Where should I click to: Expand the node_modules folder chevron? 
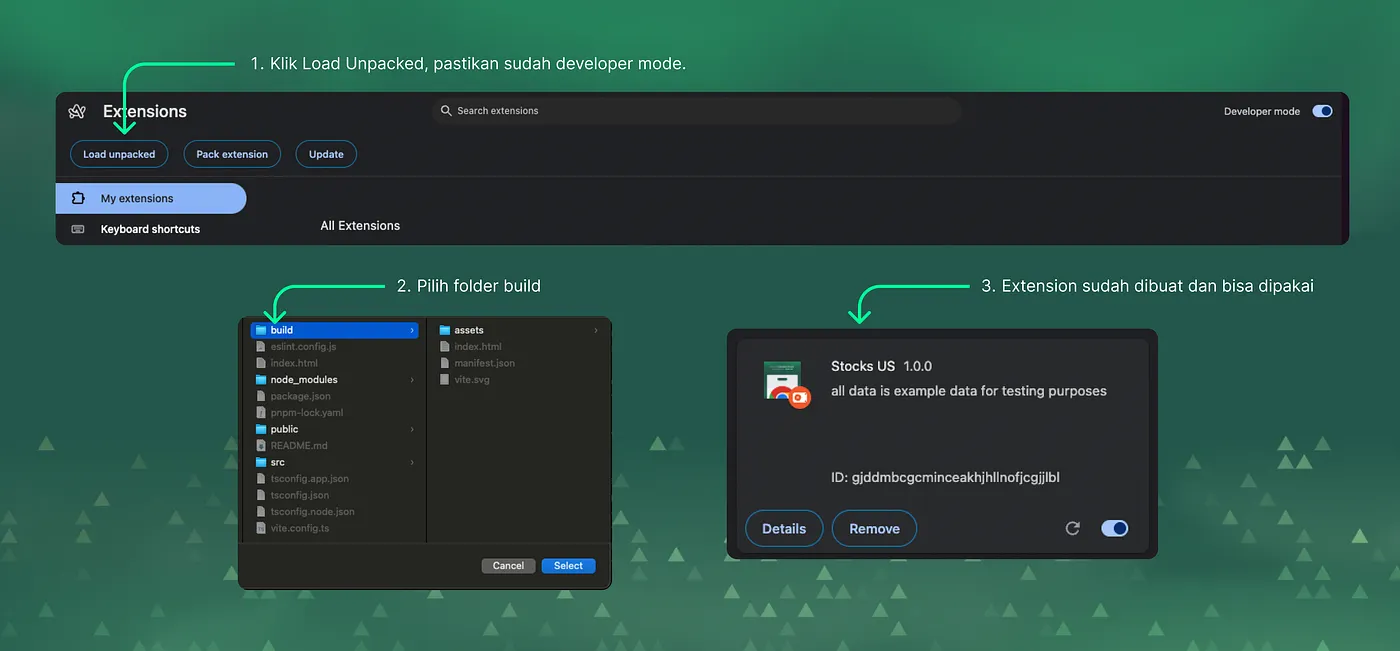tap(412, 379)
